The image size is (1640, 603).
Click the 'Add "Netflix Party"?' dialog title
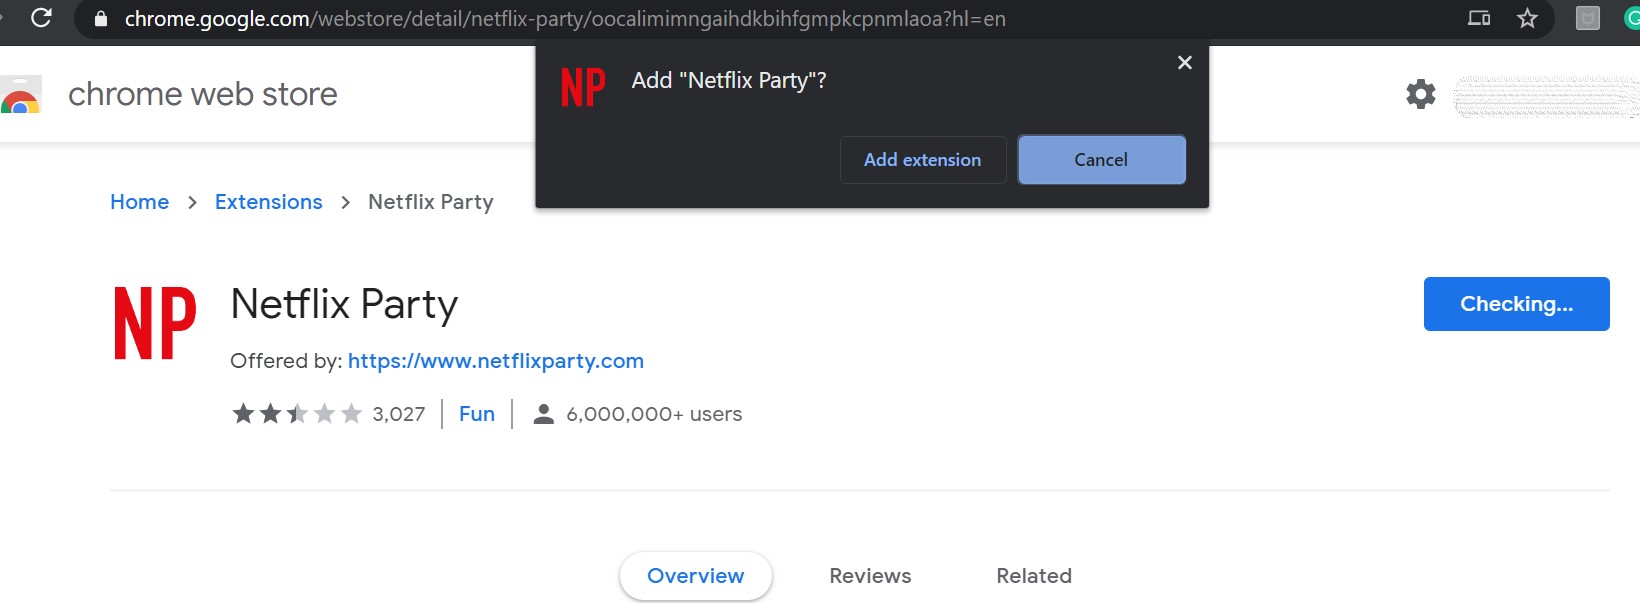[729, 81]
